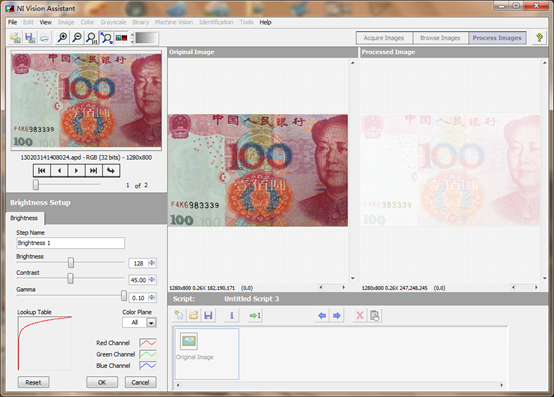Open the Color Plane dropdown
The image size is (554, 397).
coord(151,322)
